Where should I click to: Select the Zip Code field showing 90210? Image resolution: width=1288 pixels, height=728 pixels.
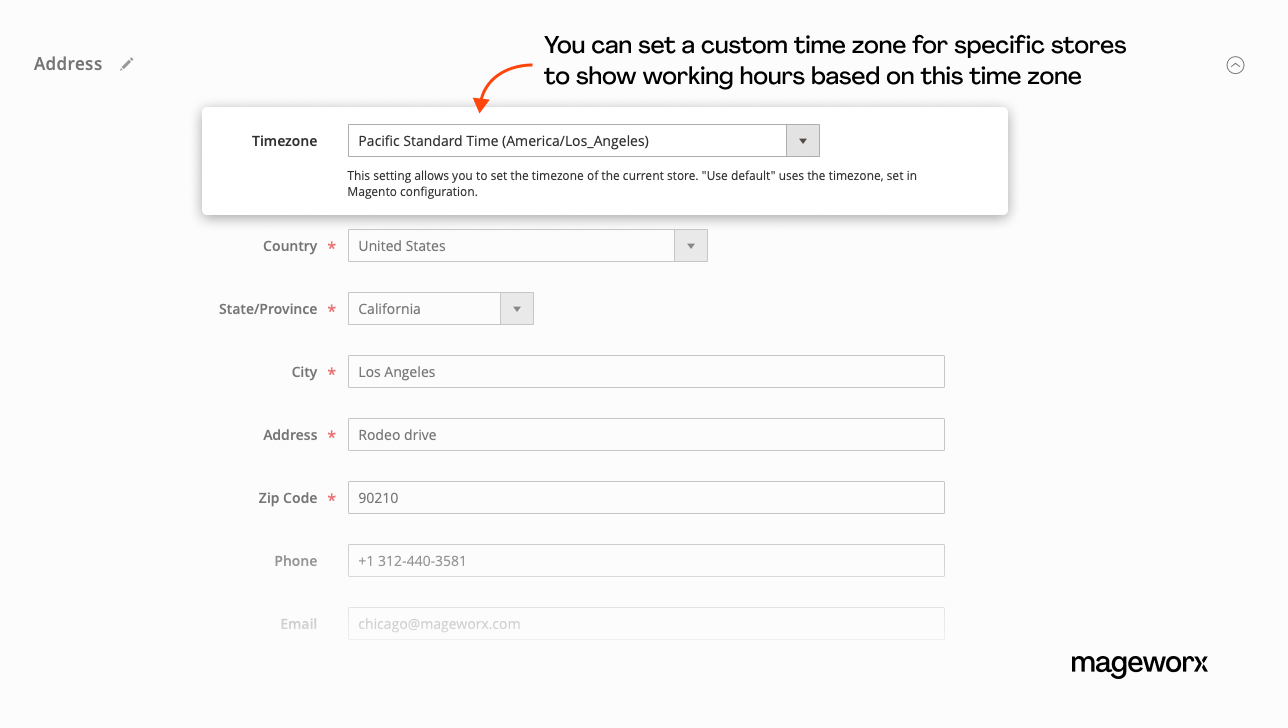click(x=646, y=498)
